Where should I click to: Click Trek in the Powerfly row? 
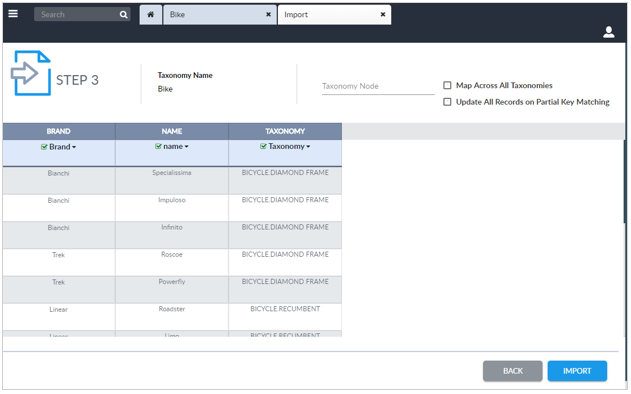[x=58, y=282]
